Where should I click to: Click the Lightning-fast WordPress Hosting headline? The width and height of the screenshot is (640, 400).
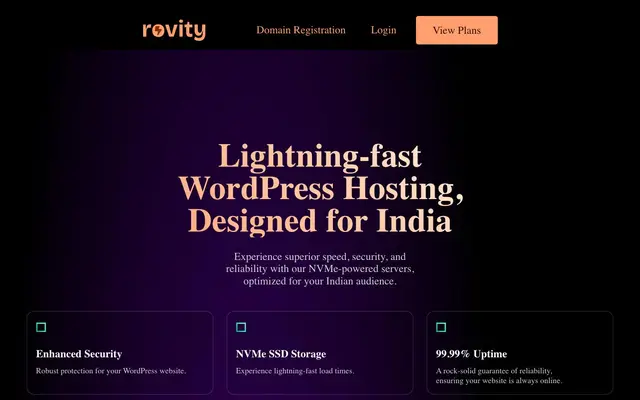click(x=320, y=189)
